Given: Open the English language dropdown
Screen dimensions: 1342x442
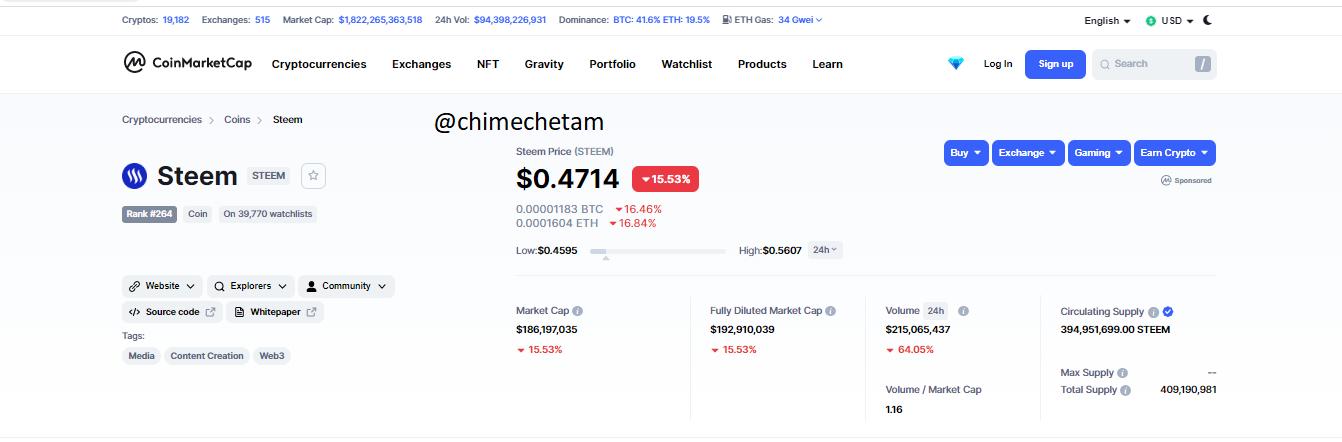Looking at the screenshot, I should (x=1107, y=20).
